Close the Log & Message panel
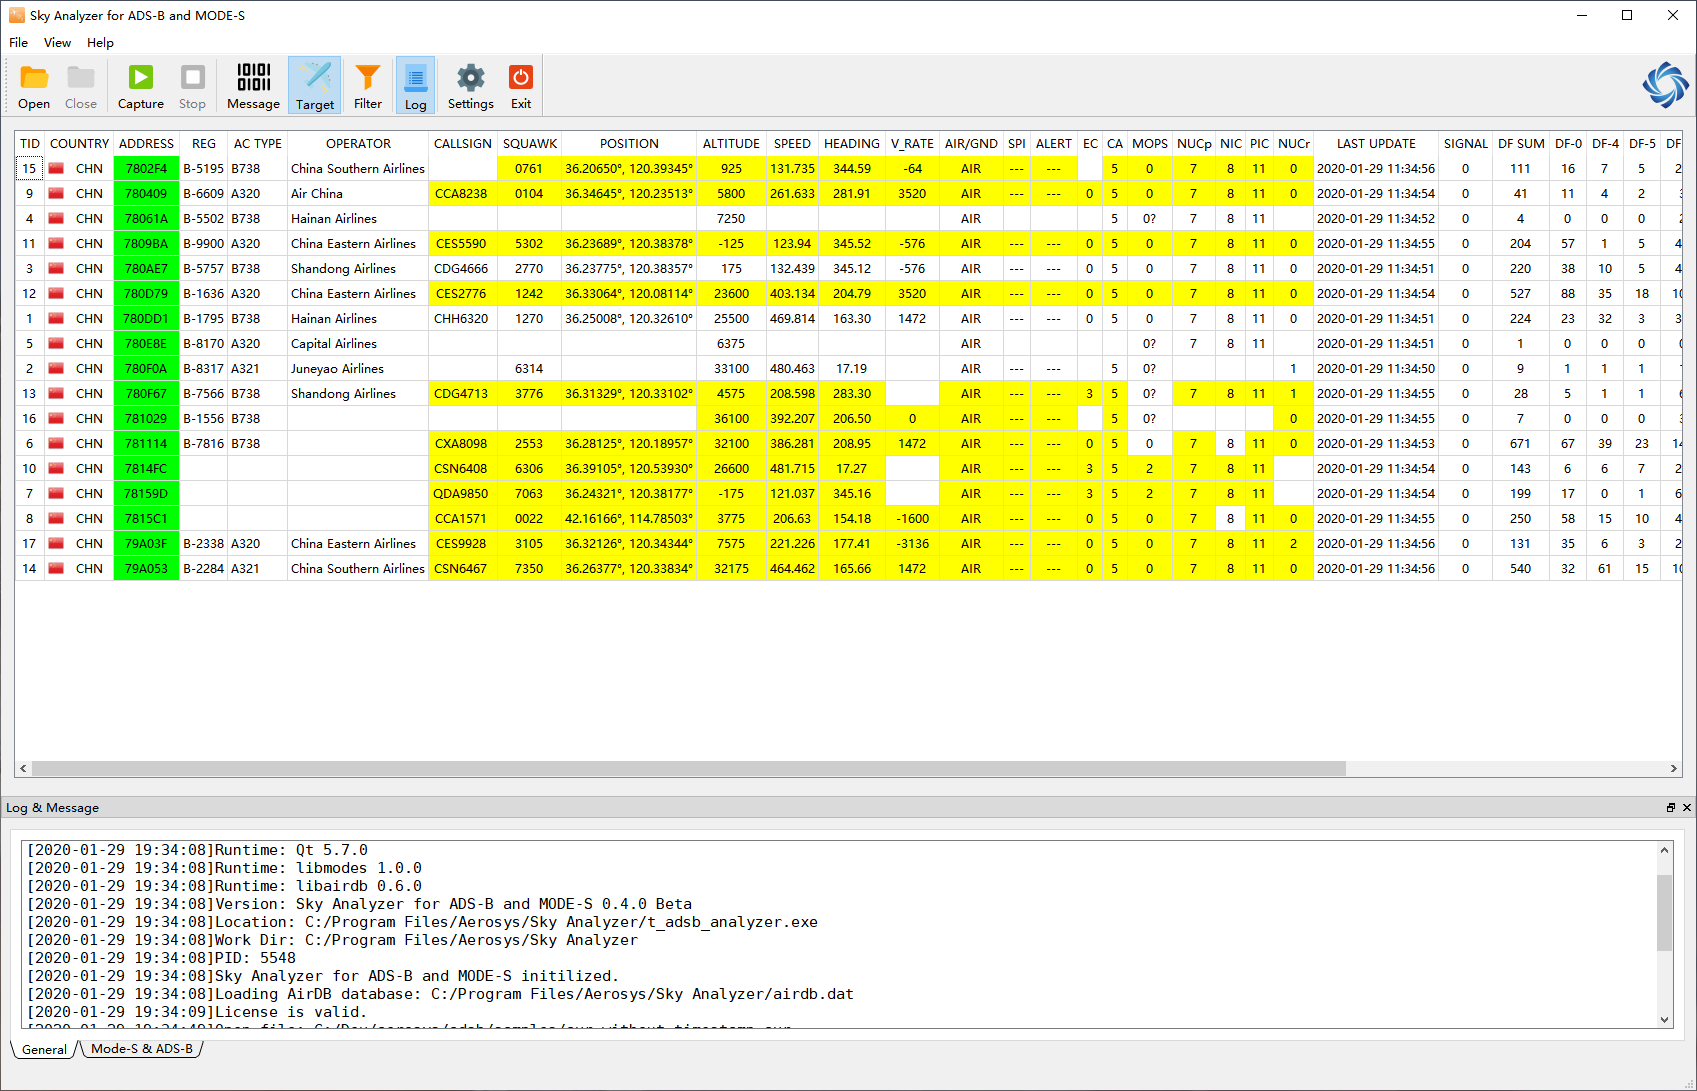Image resolution: width=1697 pixels, height=1091 pixels. [x=1686, y=807]
